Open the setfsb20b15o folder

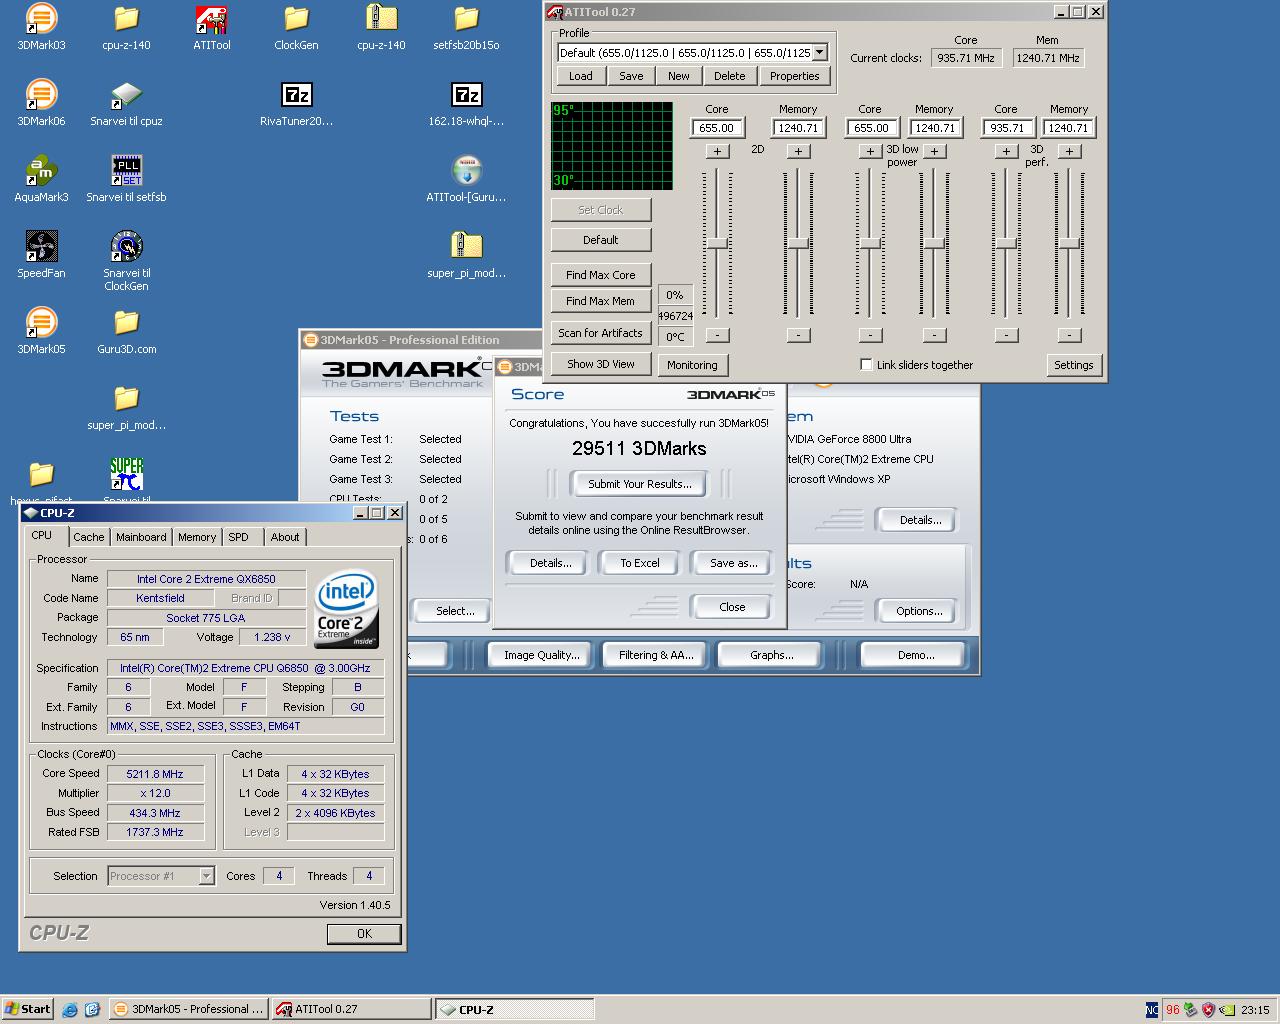coord(466,27)
